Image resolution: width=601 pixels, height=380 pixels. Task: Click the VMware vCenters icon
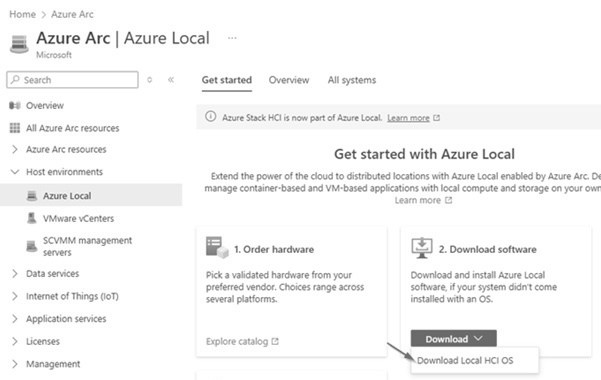[x=32, y=218]
